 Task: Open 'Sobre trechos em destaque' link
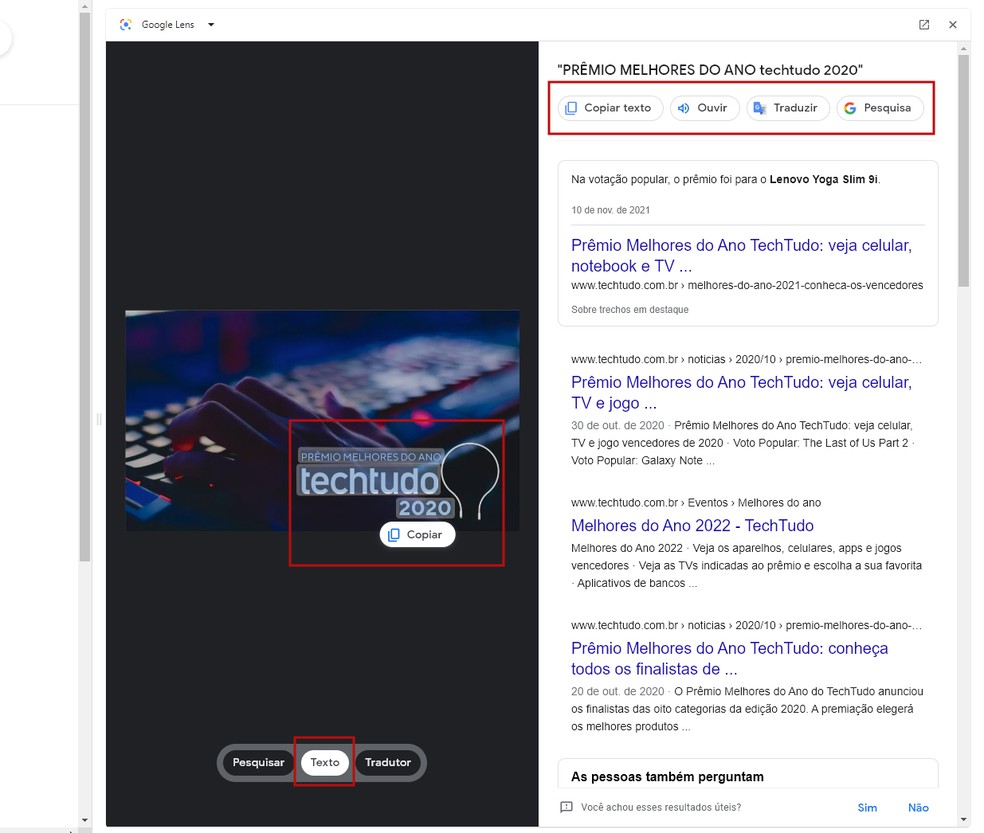629,309
